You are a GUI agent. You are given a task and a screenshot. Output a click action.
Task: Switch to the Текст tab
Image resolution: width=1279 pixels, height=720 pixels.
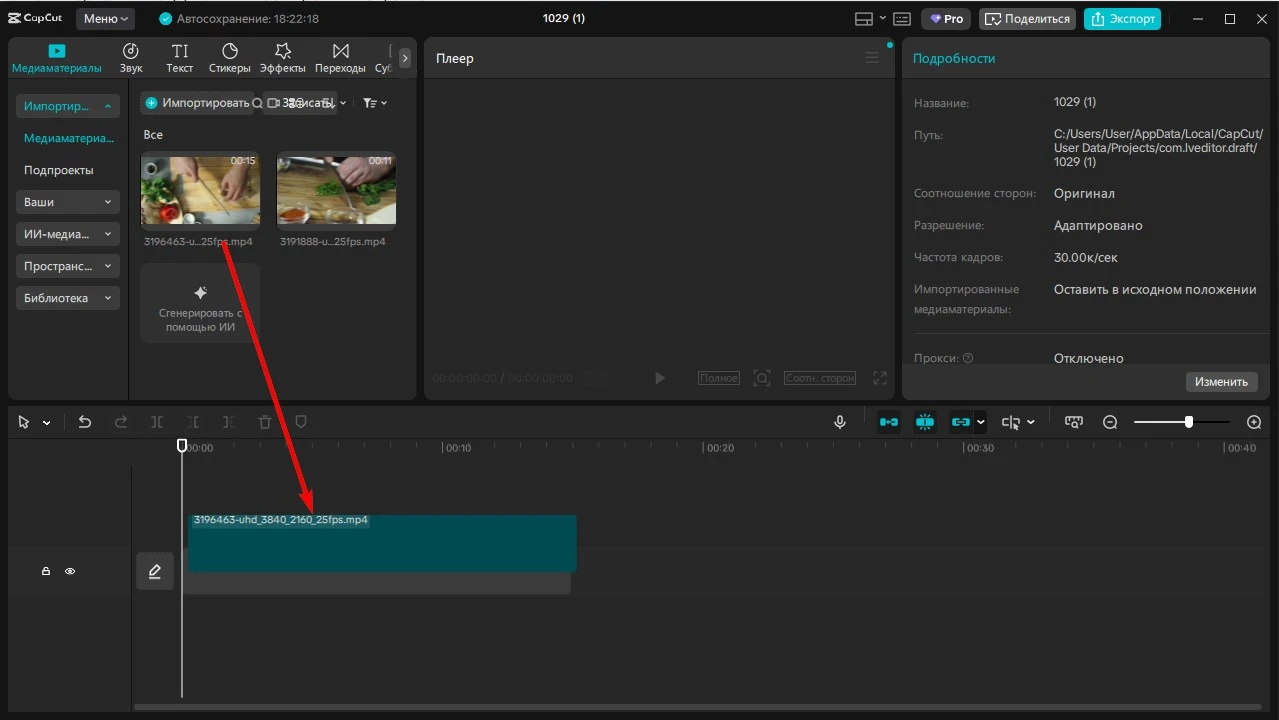[x=180, y=58]
